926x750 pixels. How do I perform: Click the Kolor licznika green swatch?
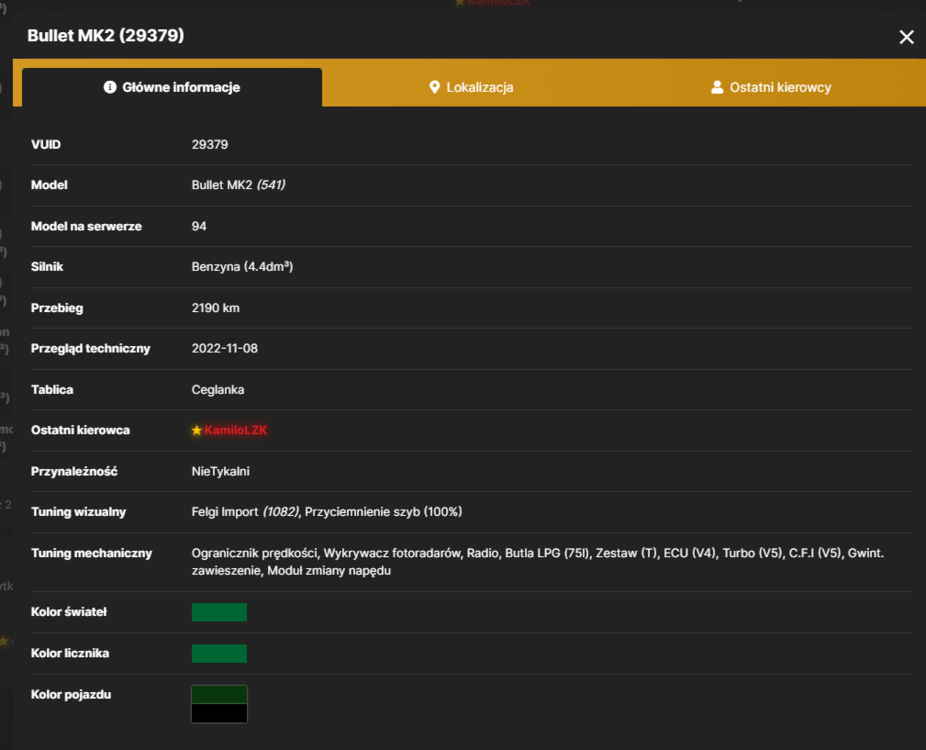tap(219, 653)
